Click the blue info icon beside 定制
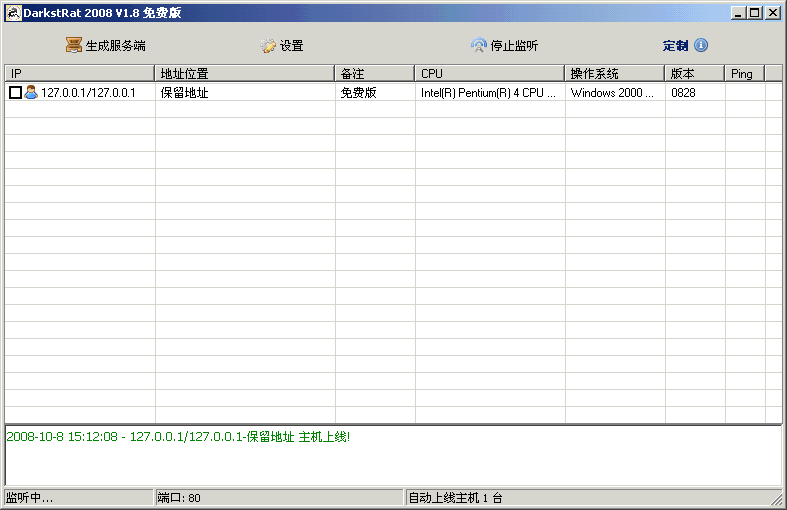This screenshot has height=510, width=787. click(701, 46)
